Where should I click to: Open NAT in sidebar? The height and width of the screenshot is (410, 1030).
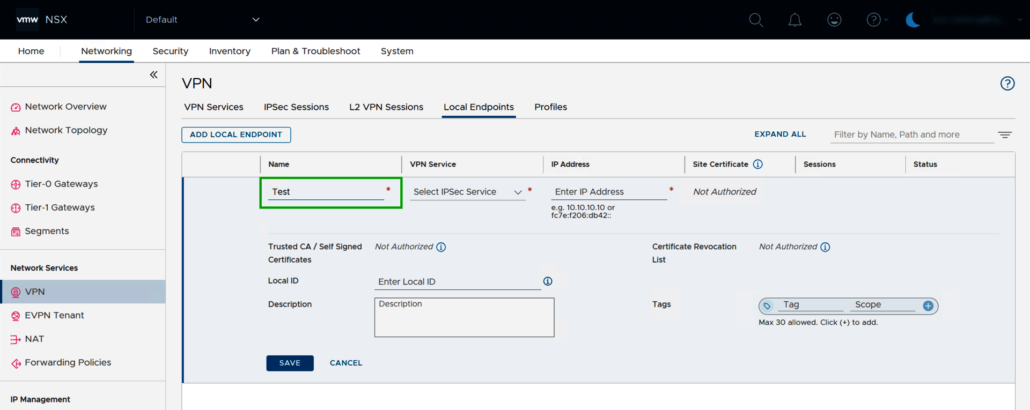(x=34, y=339)
